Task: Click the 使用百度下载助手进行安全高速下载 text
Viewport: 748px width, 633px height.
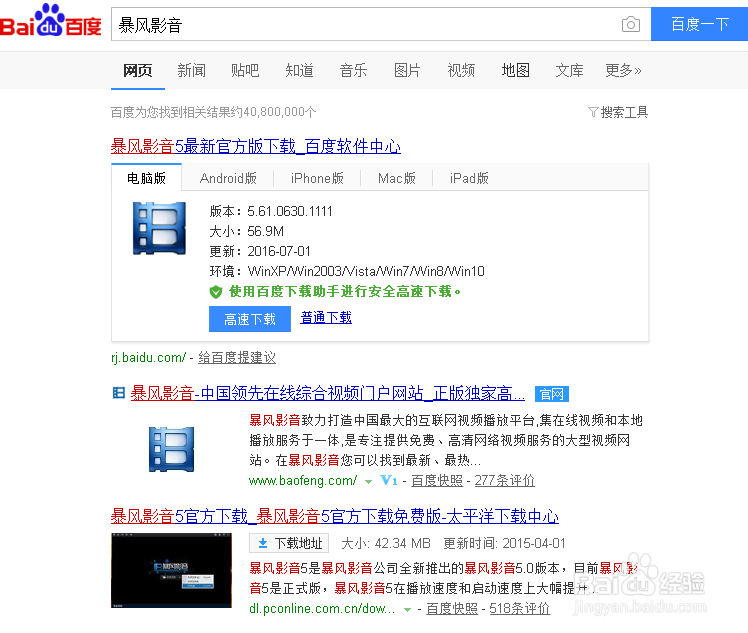Action: coord(345,291)
